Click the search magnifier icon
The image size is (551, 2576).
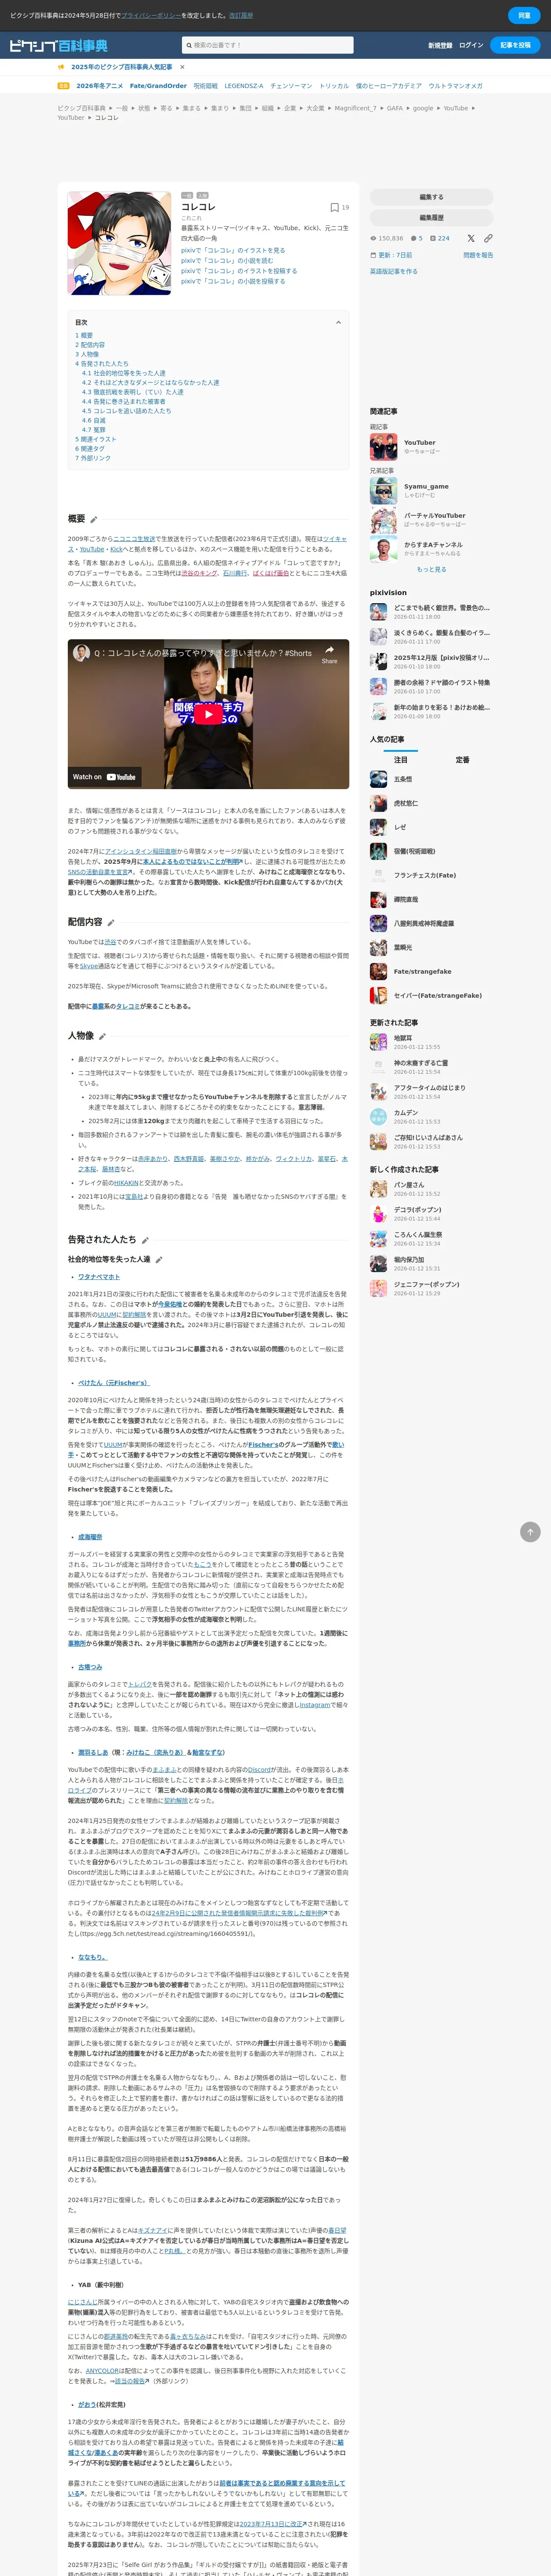(188, 45)
